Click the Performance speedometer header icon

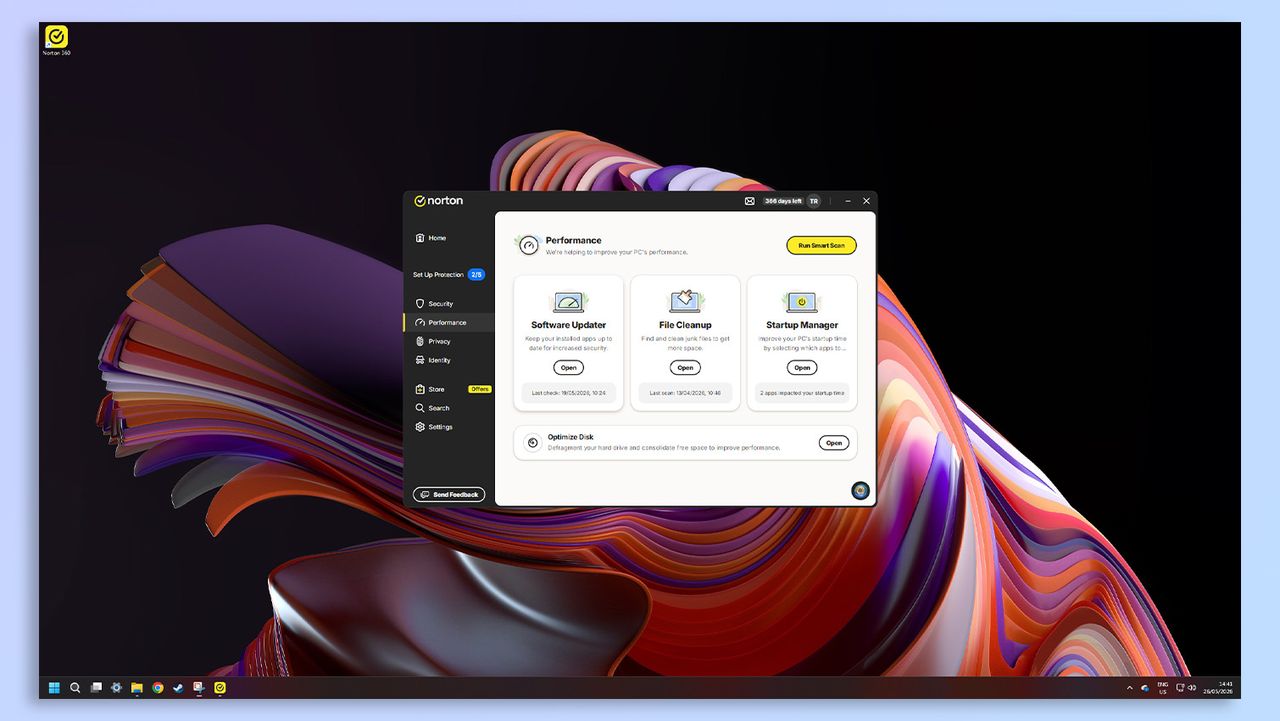tap(529, 245)
